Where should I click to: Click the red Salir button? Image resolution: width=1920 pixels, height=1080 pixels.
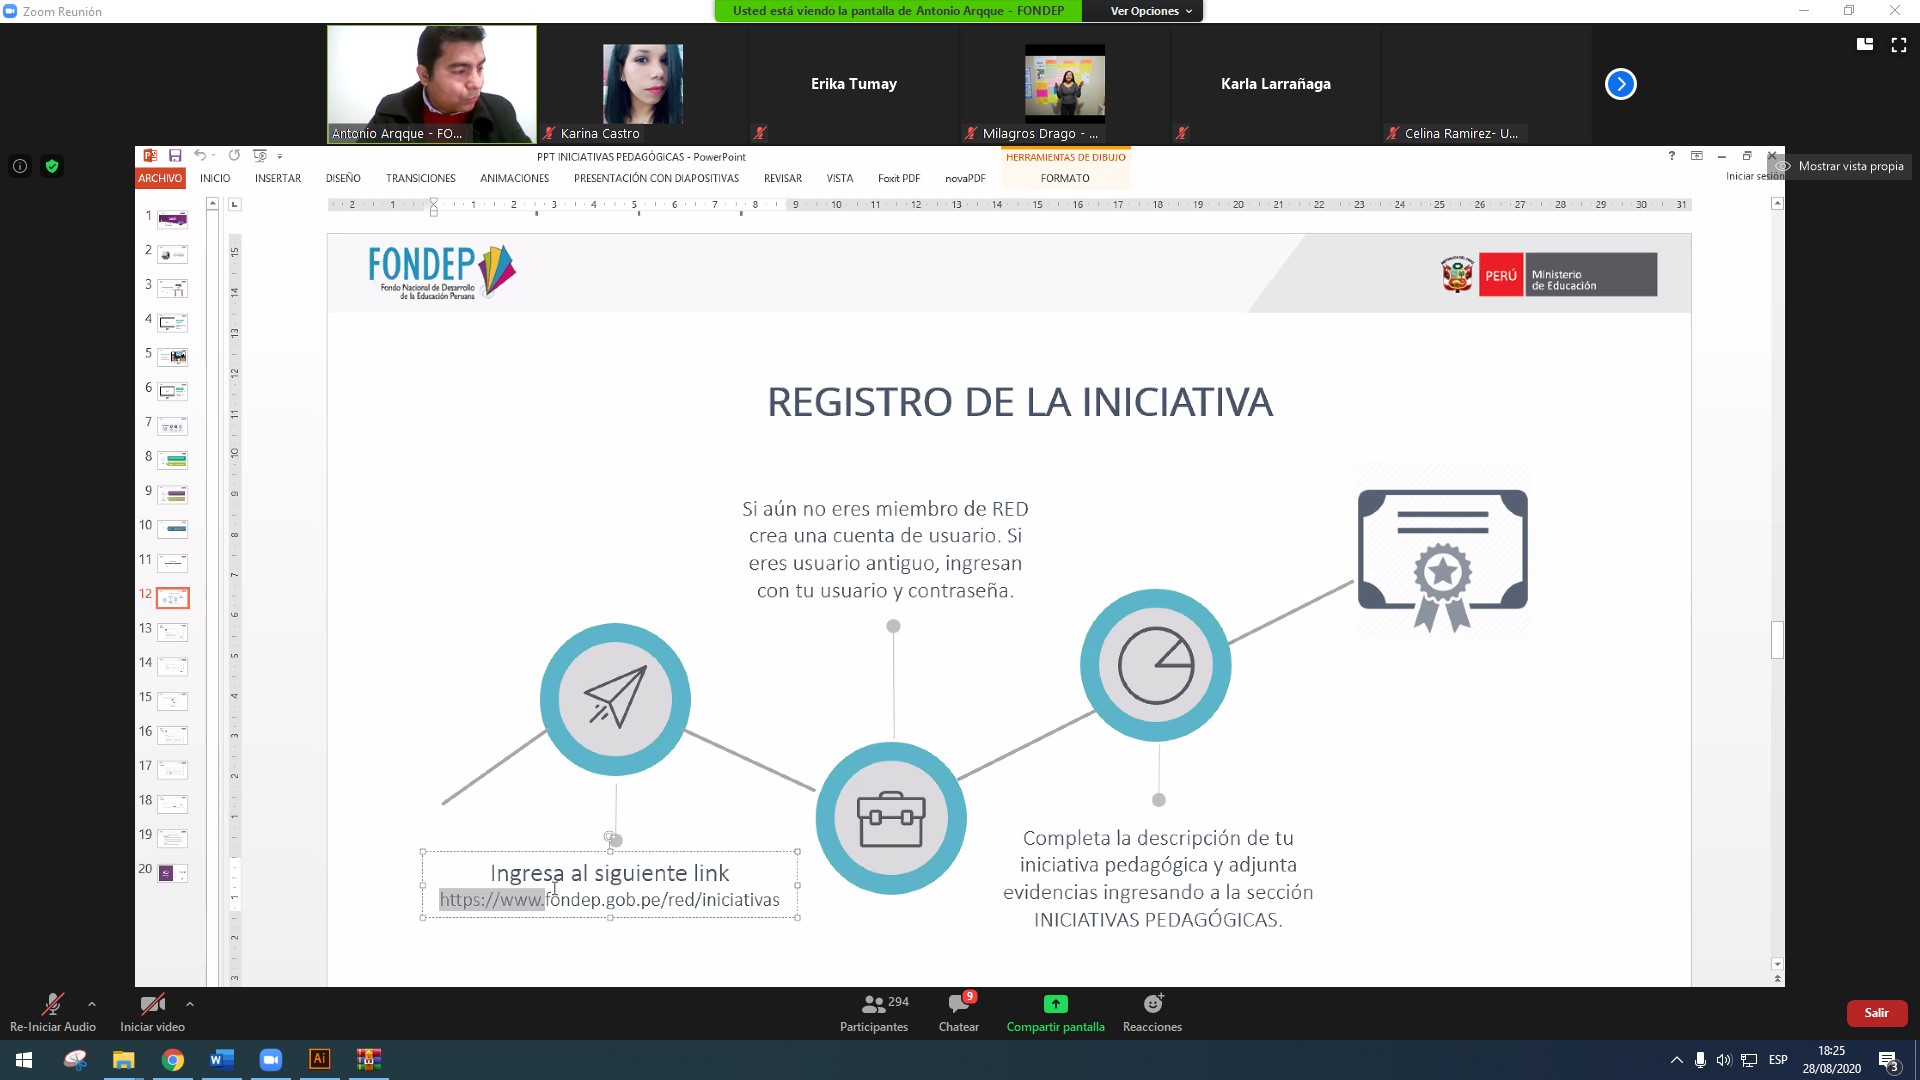click(1876, 1013)
